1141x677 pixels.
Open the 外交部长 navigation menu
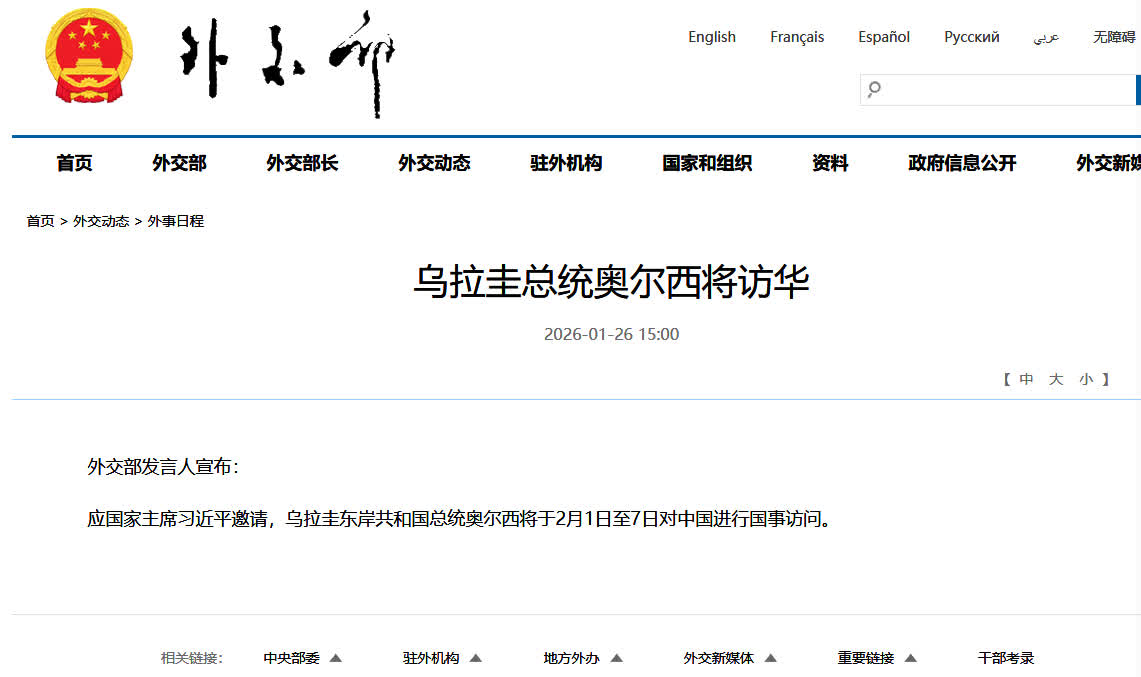click(302, 163)
